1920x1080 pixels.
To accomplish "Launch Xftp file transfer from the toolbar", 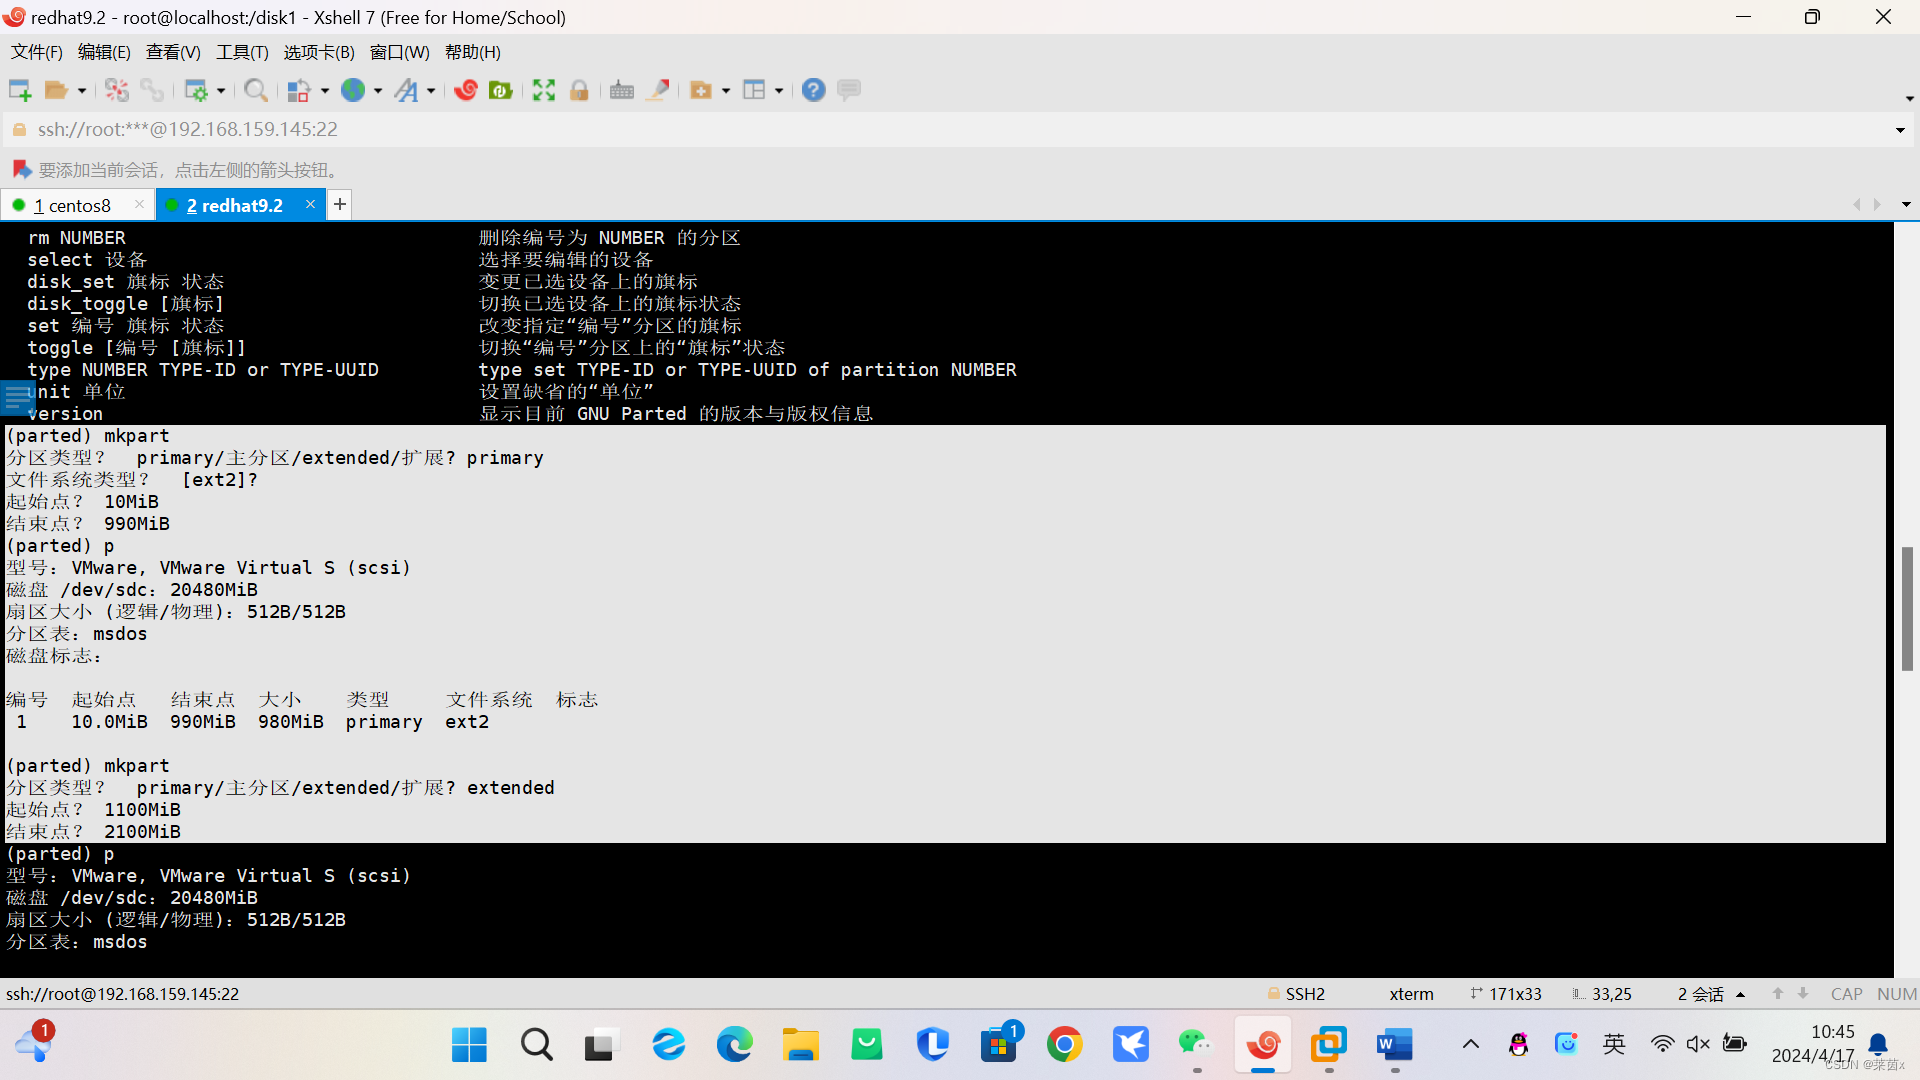I will tap(500, 90).
